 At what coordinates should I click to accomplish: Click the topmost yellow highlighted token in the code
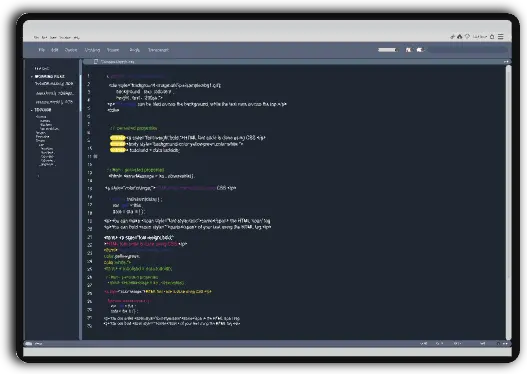(118, 138)
